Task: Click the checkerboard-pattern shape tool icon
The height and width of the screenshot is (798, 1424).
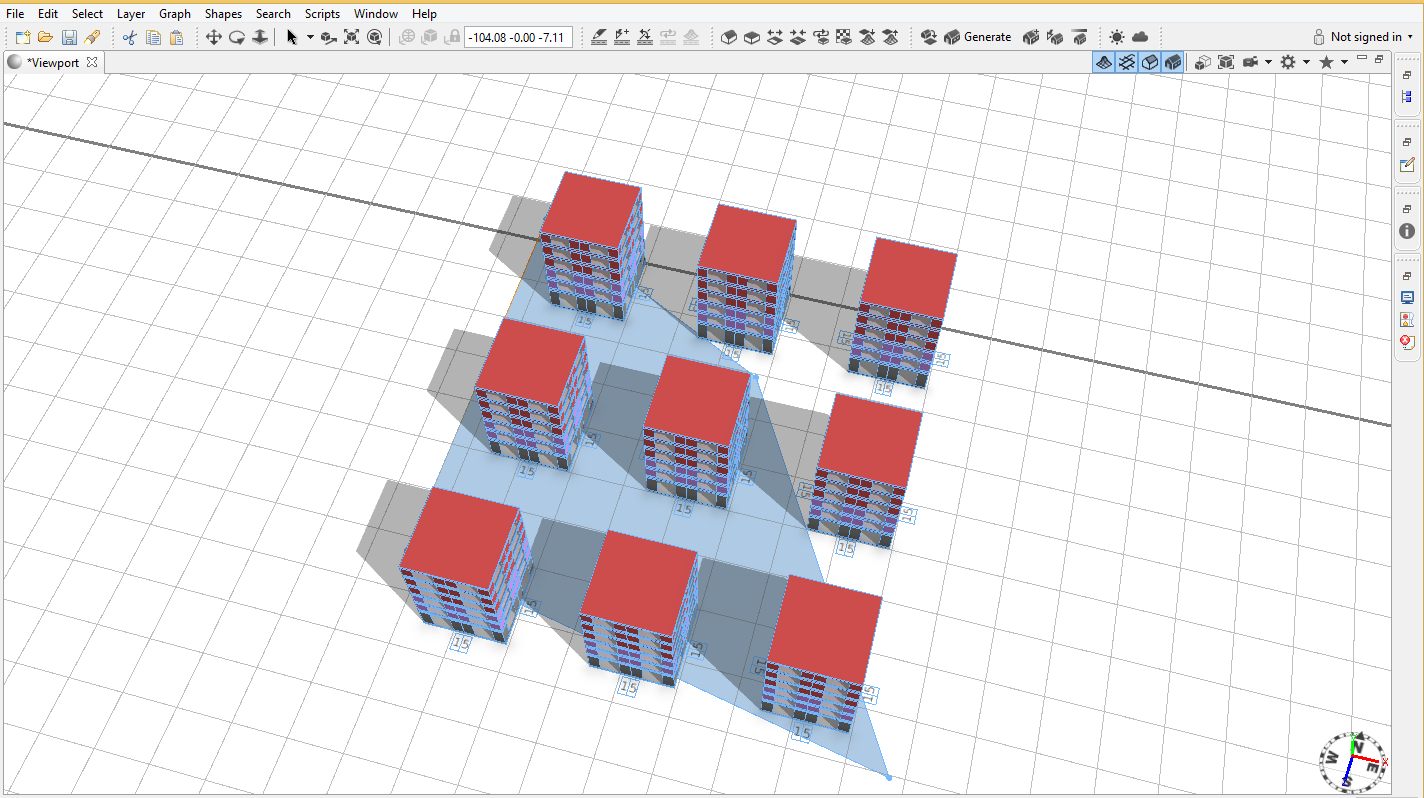Action: click(x=844, y=37)
